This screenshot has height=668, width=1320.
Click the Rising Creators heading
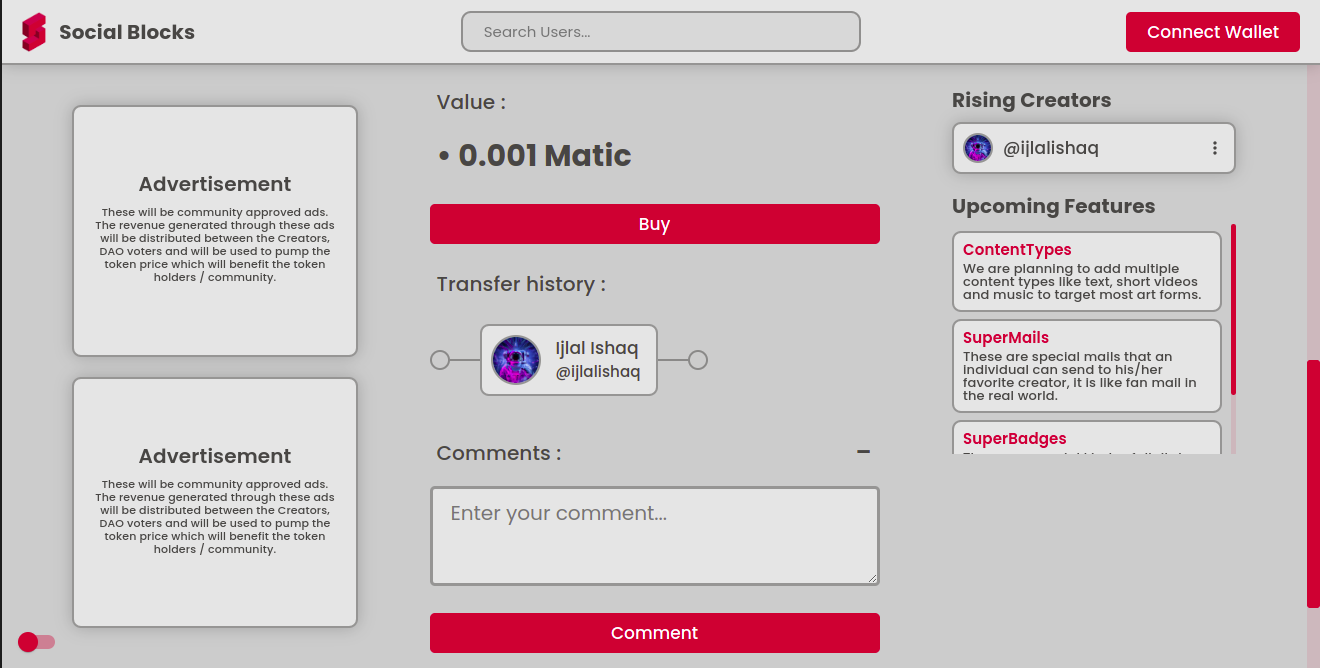tap(1031, 100)
